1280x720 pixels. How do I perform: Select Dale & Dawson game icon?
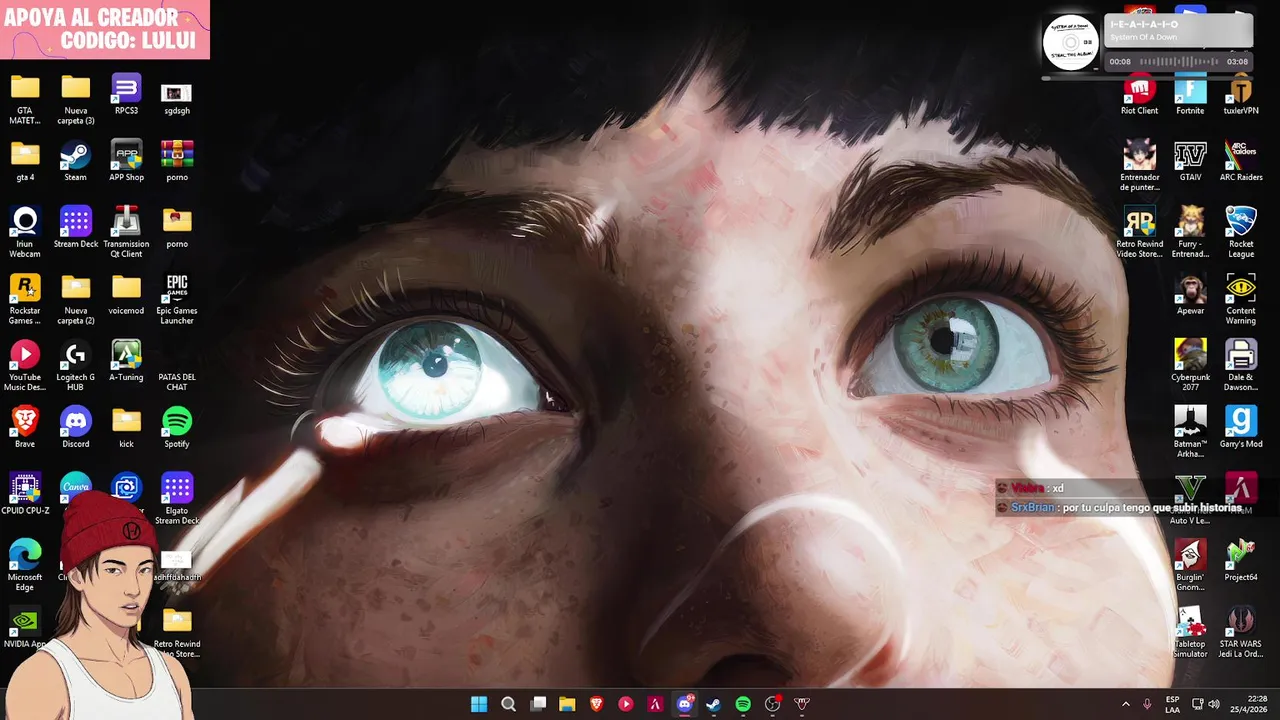(x=1241, y=366)
